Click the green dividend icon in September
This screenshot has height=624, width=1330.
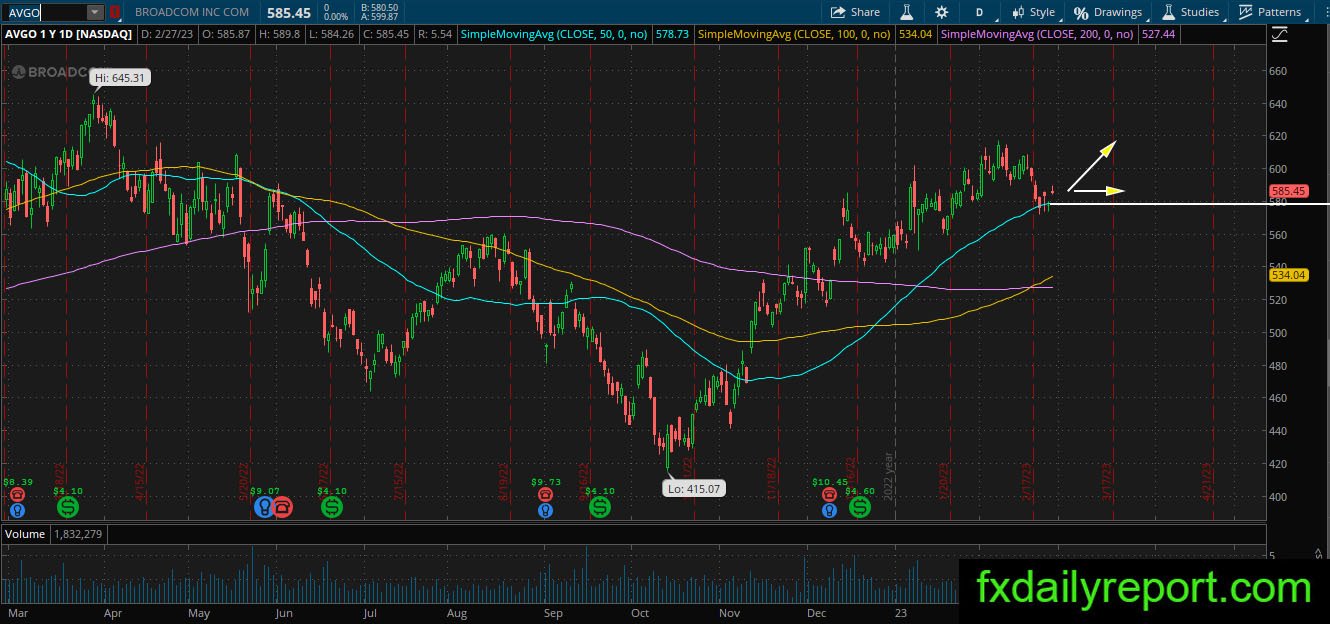point(599,507)
